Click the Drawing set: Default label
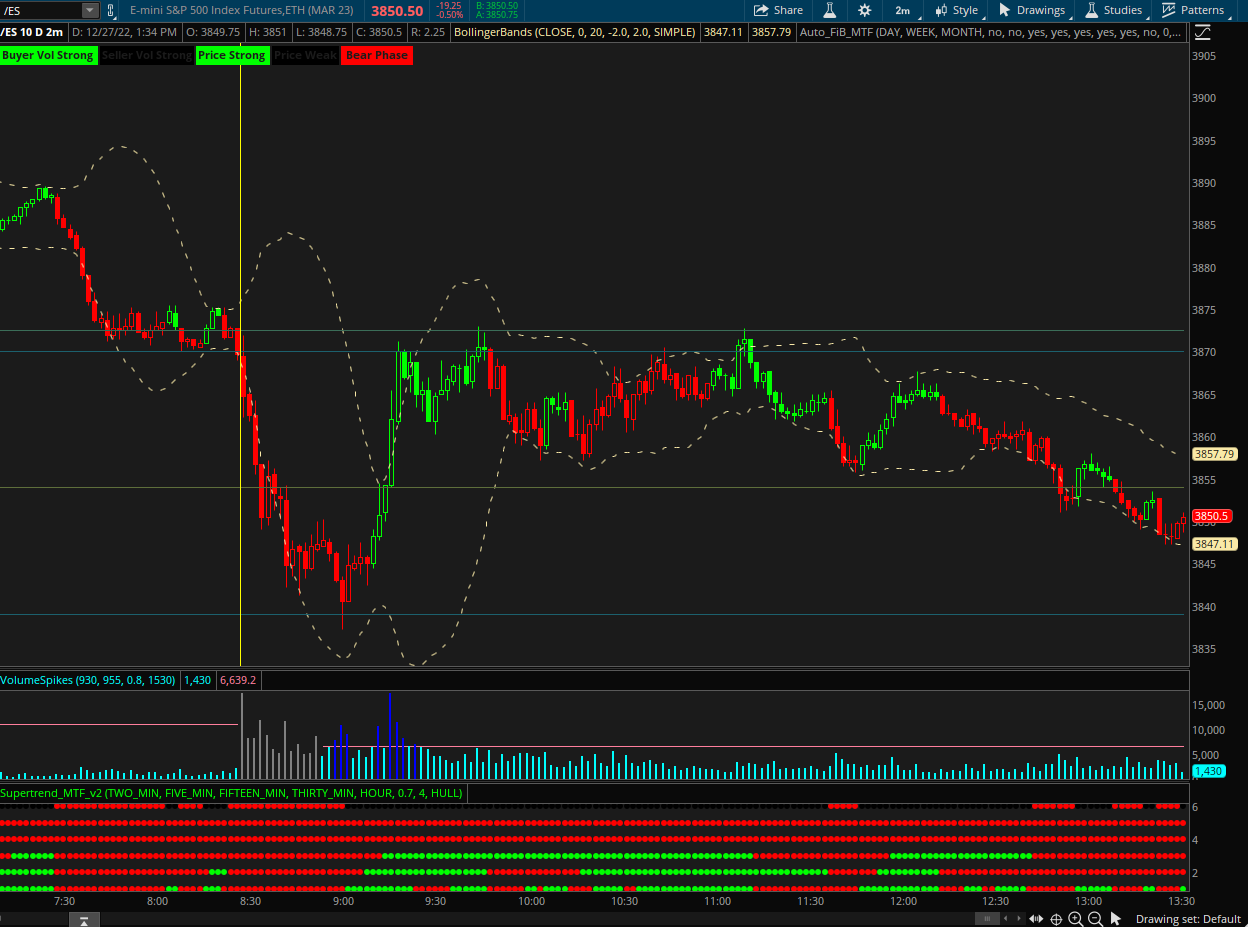The width and height of the screenshot is (1248, 927). tap(1188, 919)
